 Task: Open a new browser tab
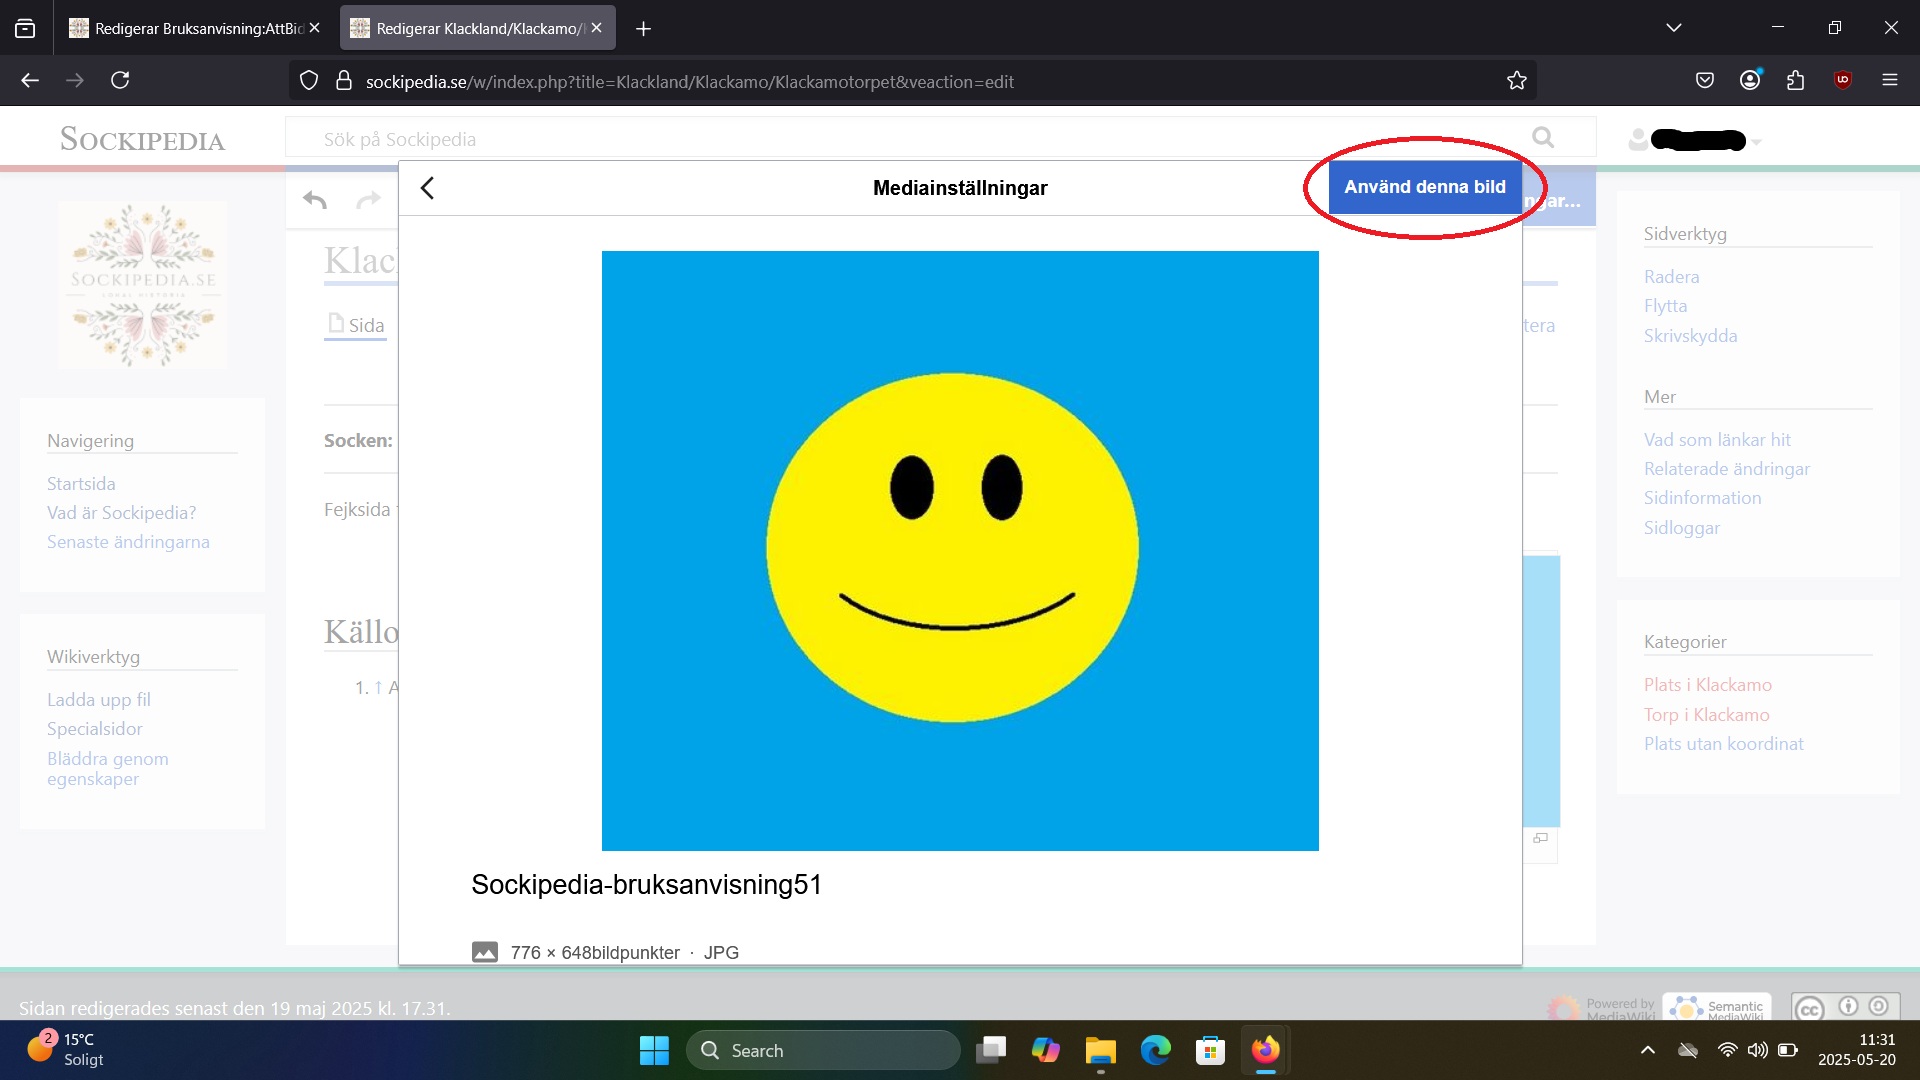point(643,29)
